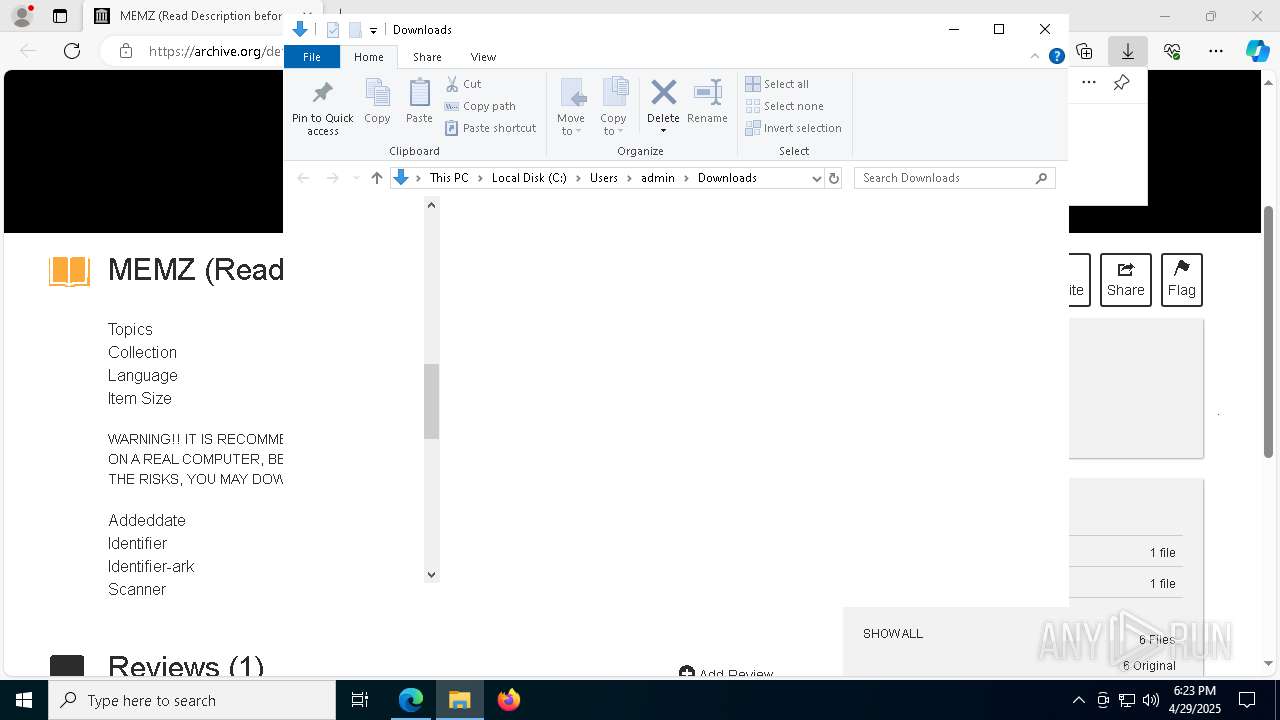This screenshot has width=1280, height=720.
Task: Click the volume icon in tray
Action: tap(1151, 700)
